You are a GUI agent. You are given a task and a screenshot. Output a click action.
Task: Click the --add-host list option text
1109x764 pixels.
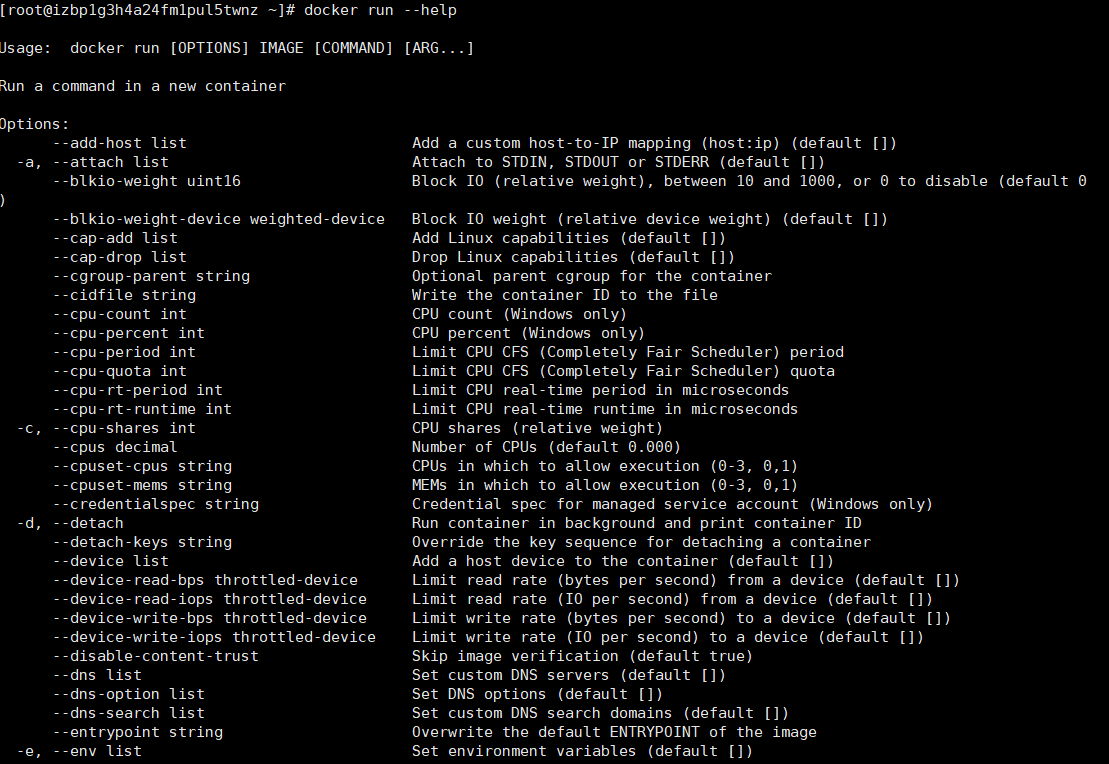pyautogui.click(x=120, y=143)
